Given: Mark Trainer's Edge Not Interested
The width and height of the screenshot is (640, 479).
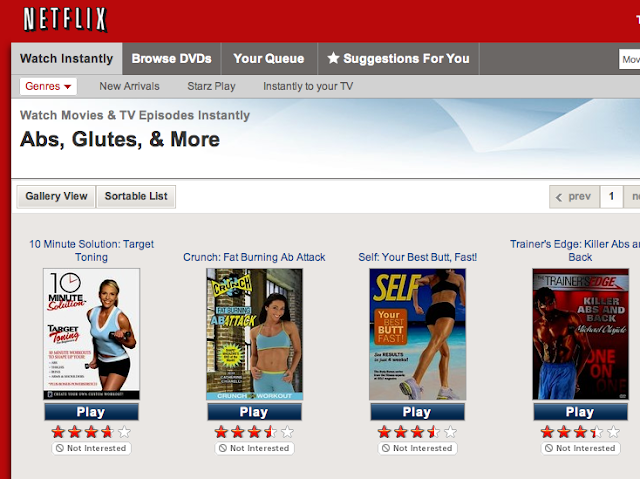Looking at the screenshot, I should pyautogui.click(x=580, y=448).
